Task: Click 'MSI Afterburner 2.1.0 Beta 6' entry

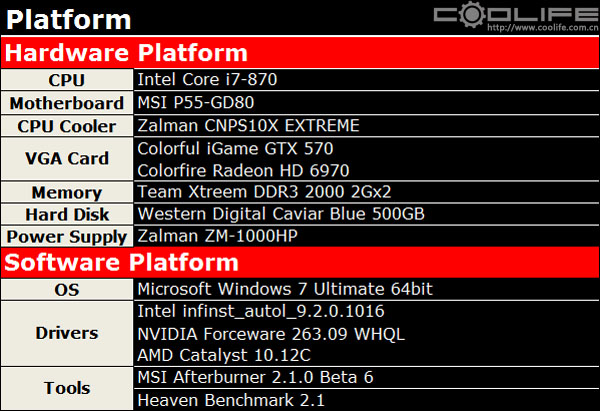Action: [255, 377]
